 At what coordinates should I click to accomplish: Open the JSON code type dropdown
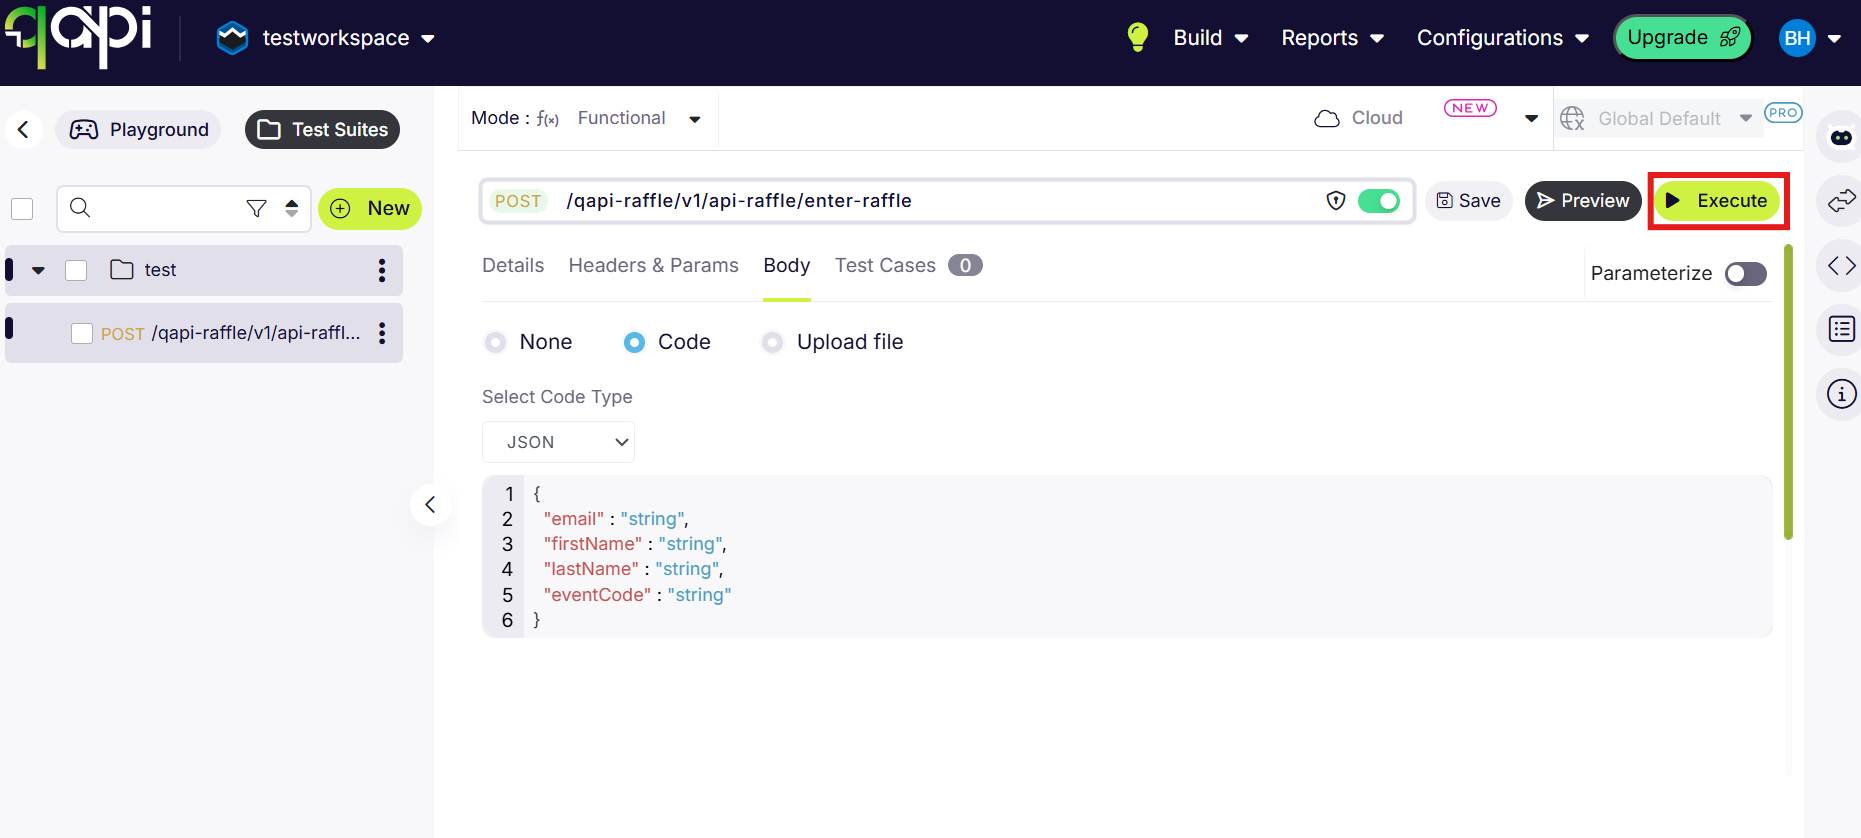coord(558,442)
